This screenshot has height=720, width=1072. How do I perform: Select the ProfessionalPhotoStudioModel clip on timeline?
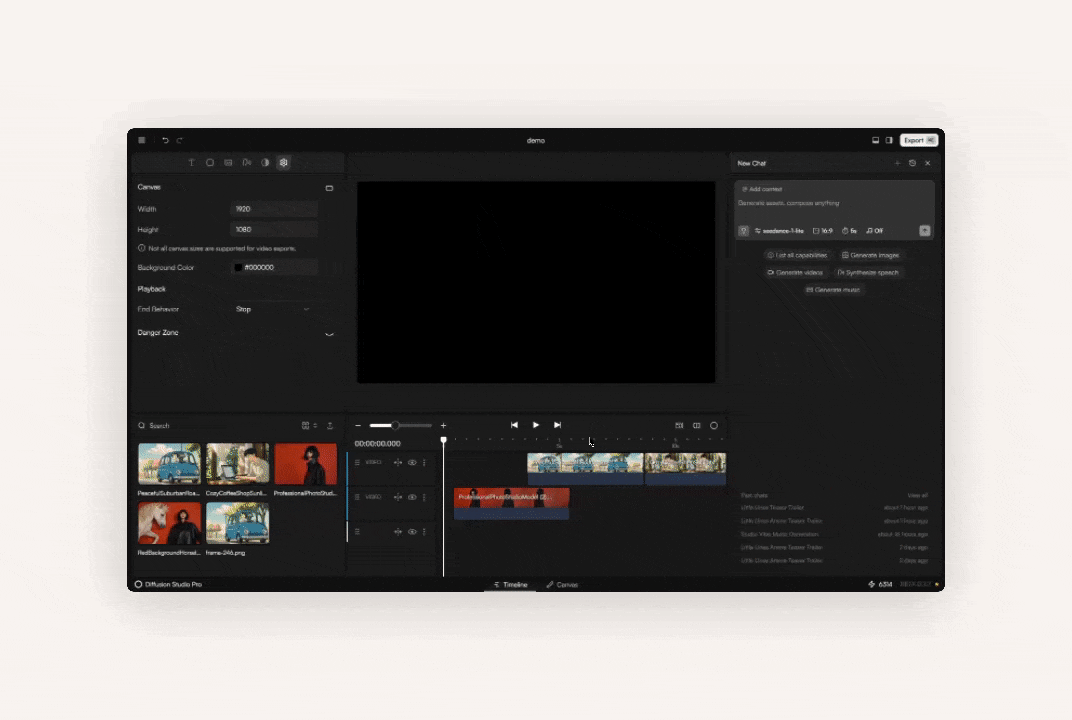tap(511, 503)
